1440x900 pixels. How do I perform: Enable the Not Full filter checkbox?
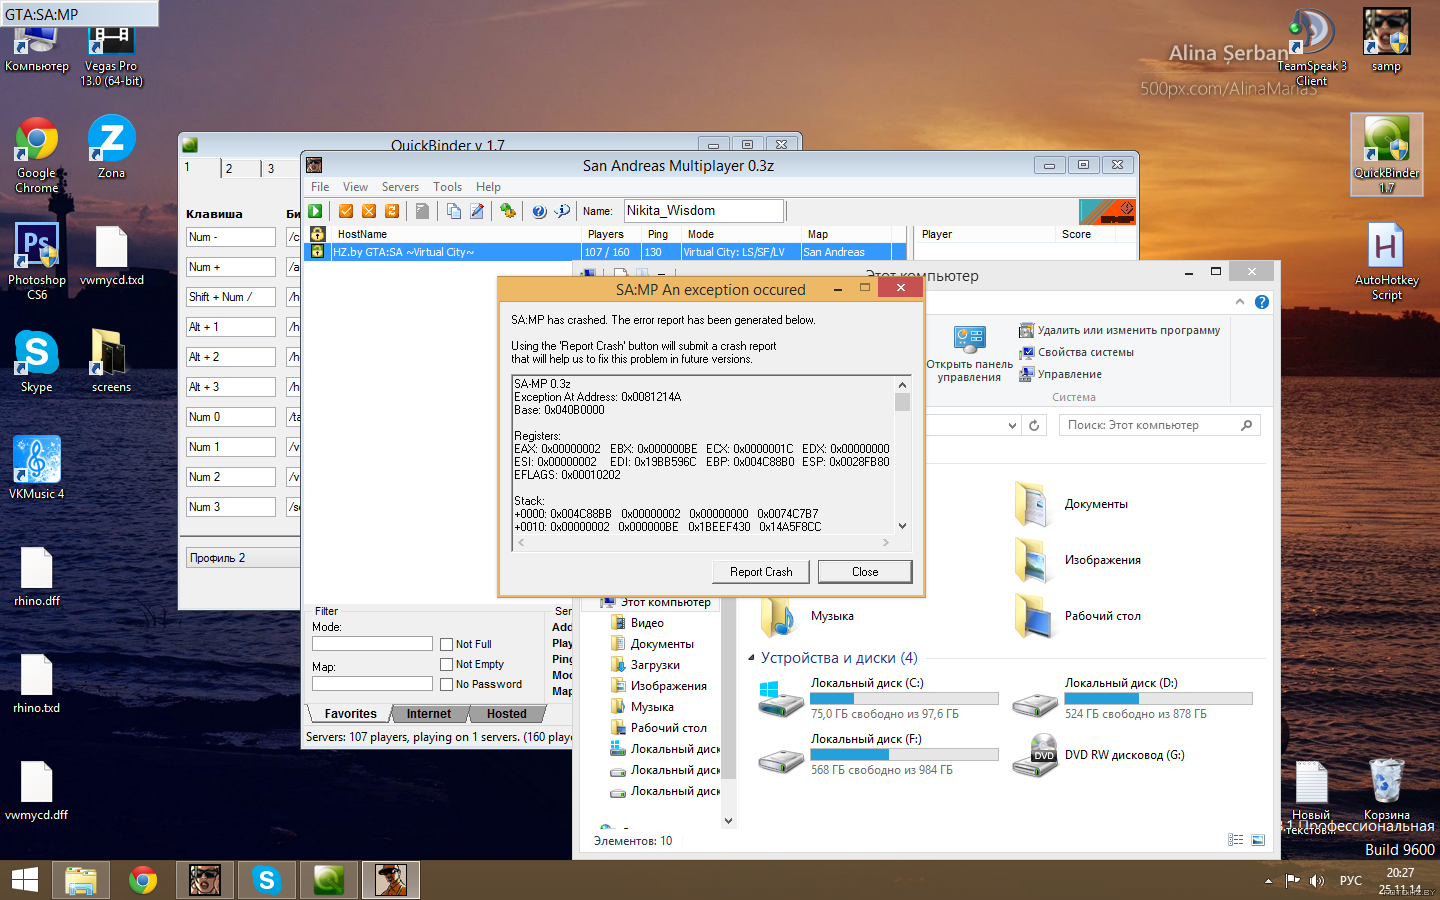447,644
